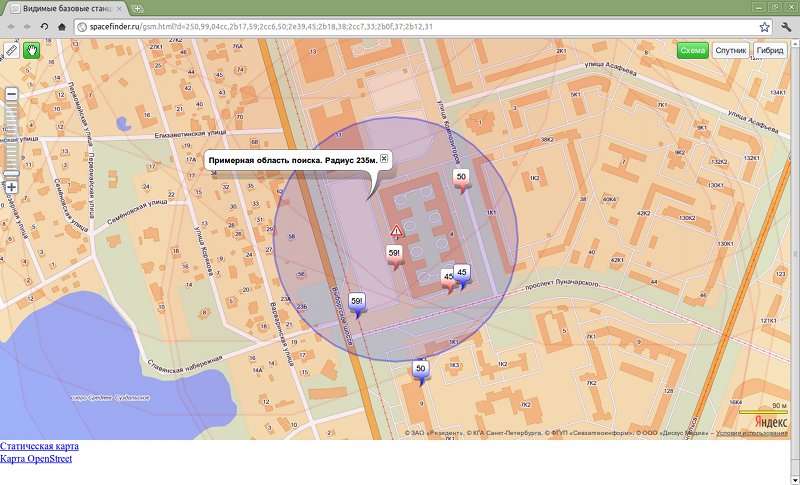The height and width of the screenshot is (485, 800).
Task: Click the red 45 base station marker
Action: (447, 280)
